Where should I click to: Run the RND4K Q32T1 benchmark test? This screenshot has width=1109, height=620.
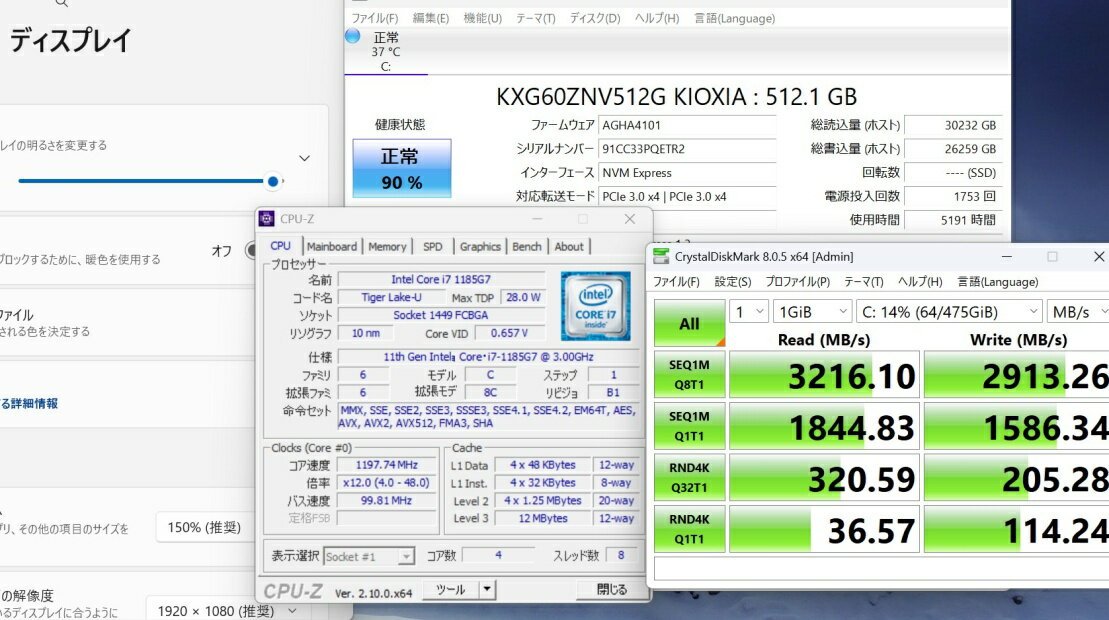click(x=689, y=476)
